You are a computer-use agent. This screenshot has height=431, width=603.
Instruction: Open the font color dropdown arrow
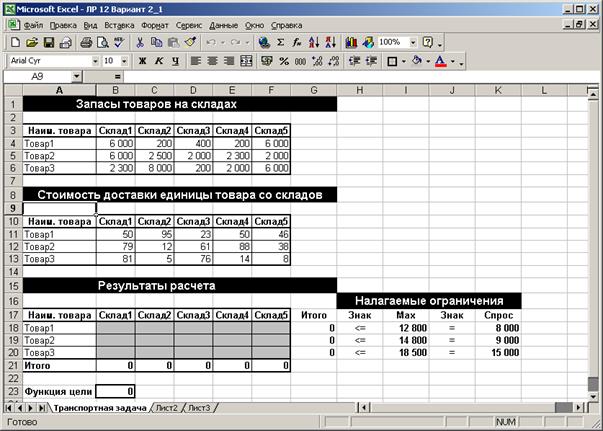(453, 61)
